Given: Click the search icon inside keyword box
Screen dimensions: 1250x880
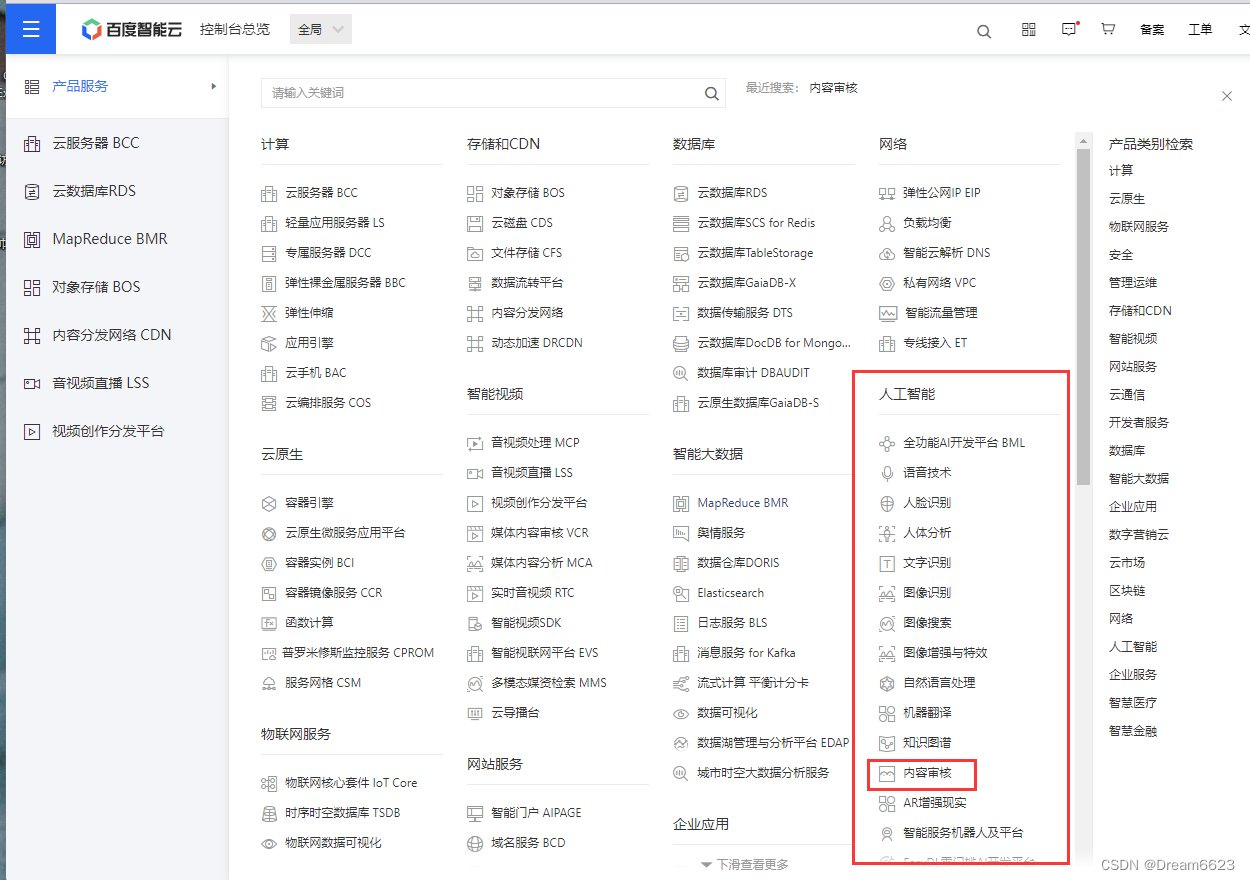Looking at the screenshot, I should click(712, 93).
